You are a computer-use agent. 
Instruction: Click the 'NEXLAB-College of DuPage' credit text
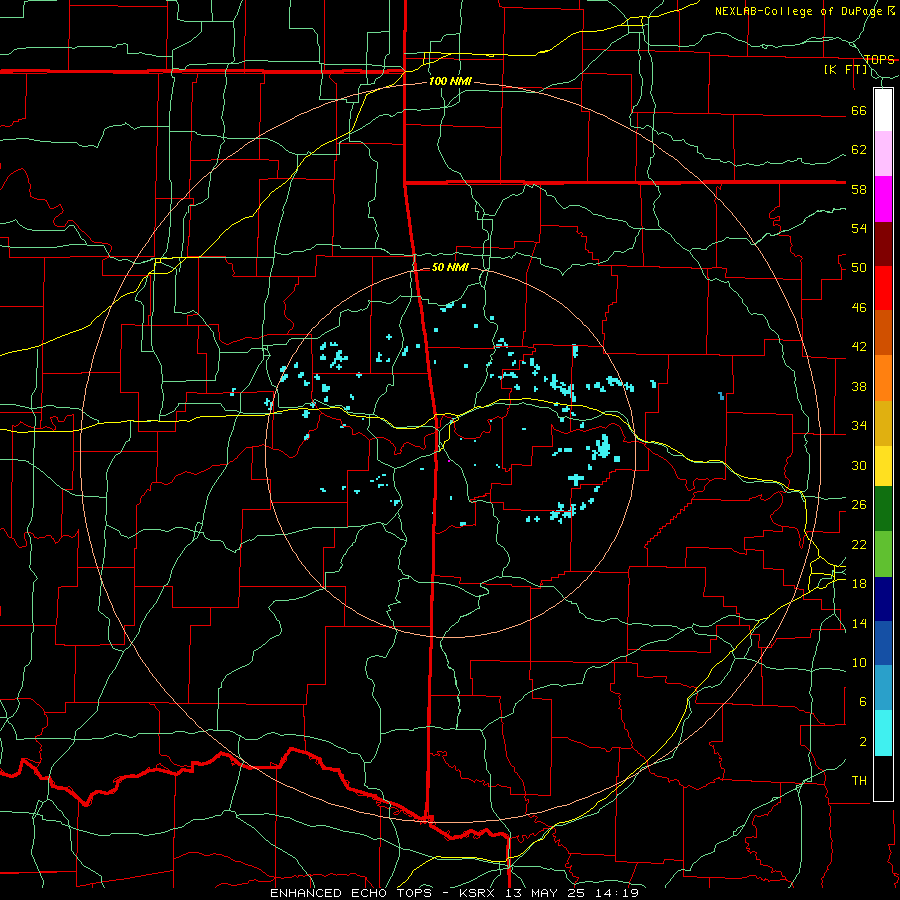coord(798,11)
